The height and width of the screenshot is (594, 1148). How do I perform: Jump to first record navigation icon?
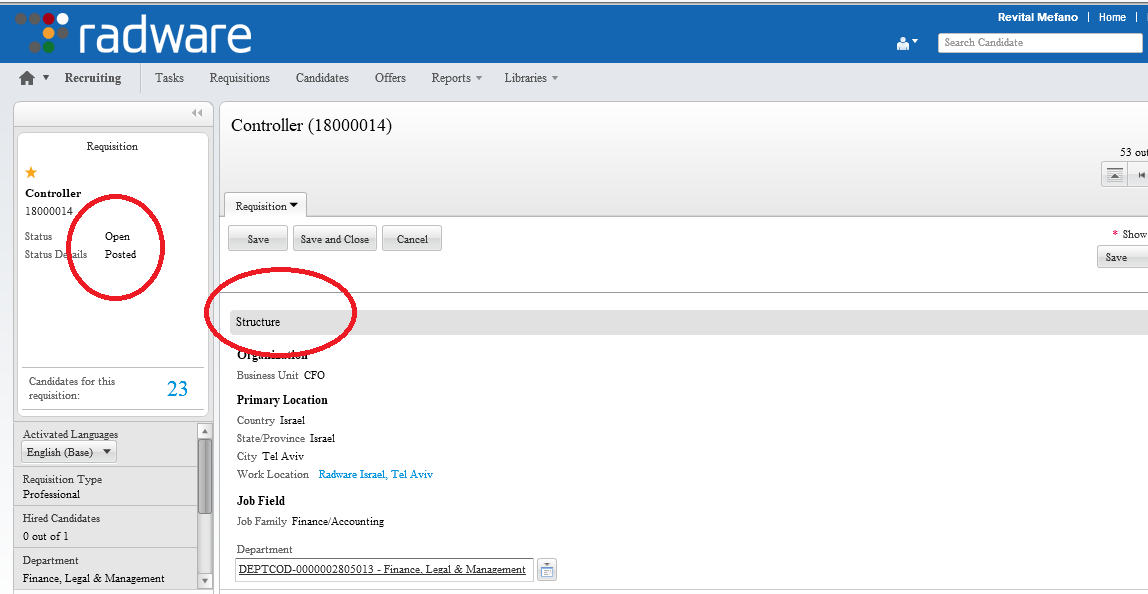point(1141,173)
